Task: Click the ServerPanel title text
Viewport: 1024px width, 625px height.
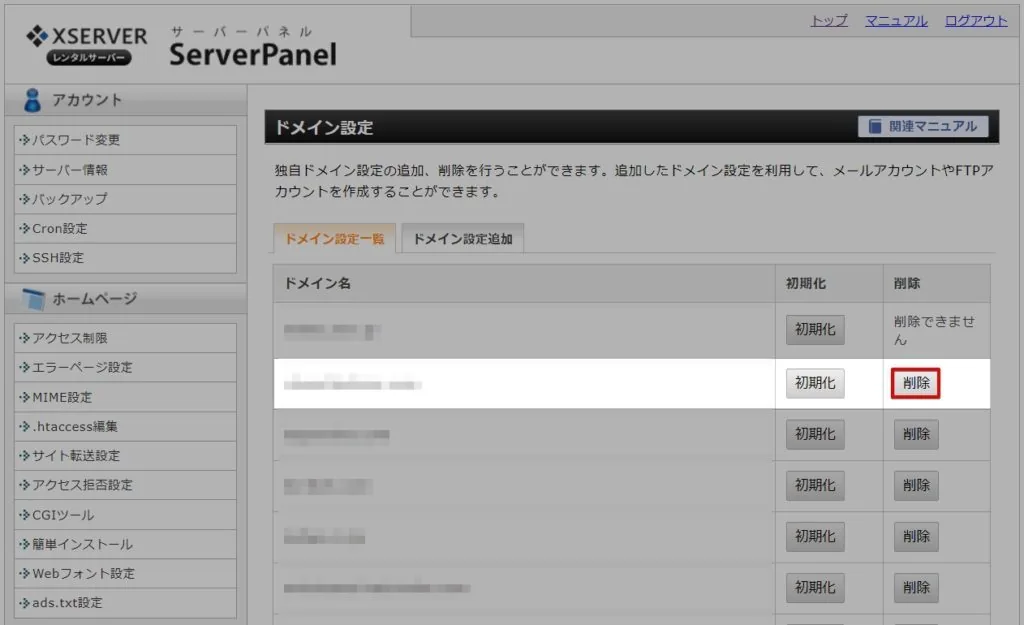Action: pos(253,54)
